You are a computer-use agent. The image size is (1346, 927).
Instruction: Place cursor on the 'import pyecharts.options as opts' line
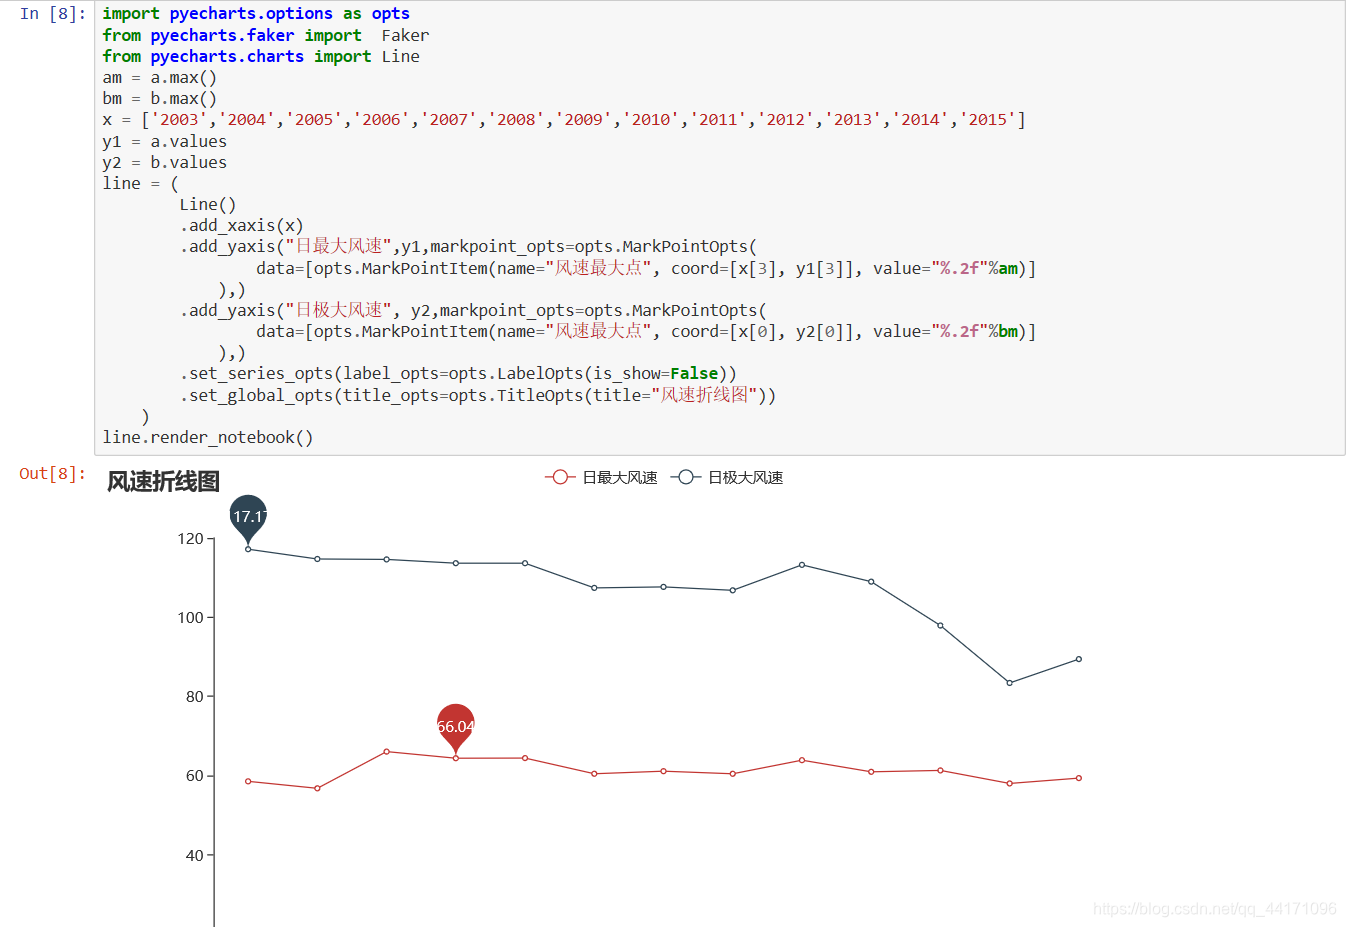point(256,14)
